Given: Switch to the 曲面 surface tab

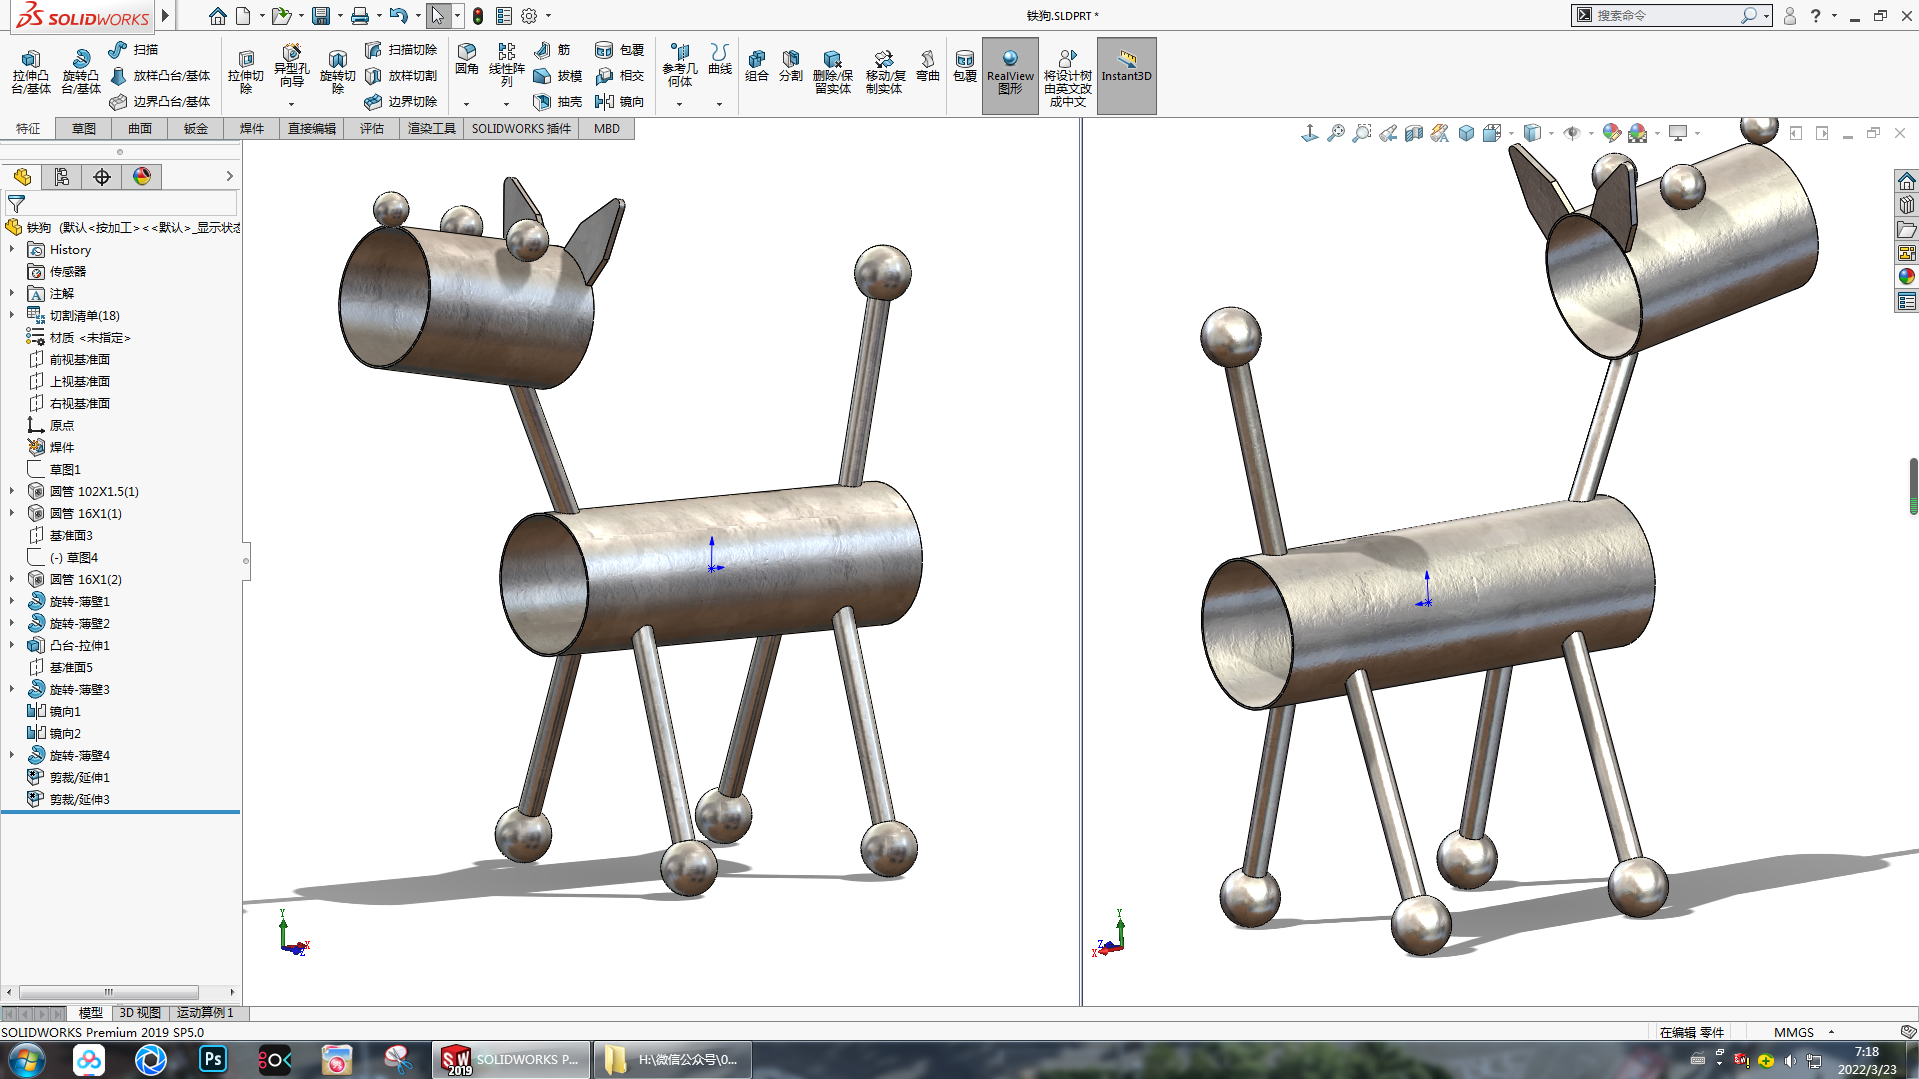Looking at the screenshot, I should pos(140,129).
